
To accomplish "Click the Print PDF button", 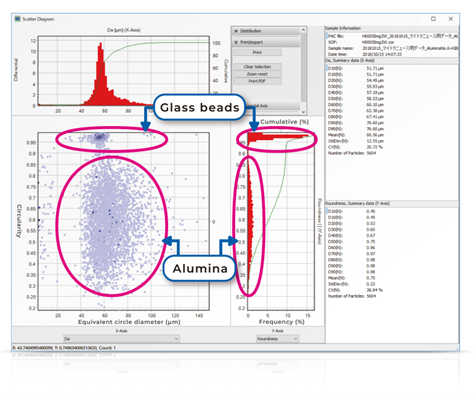I will (x=257, y=81).
